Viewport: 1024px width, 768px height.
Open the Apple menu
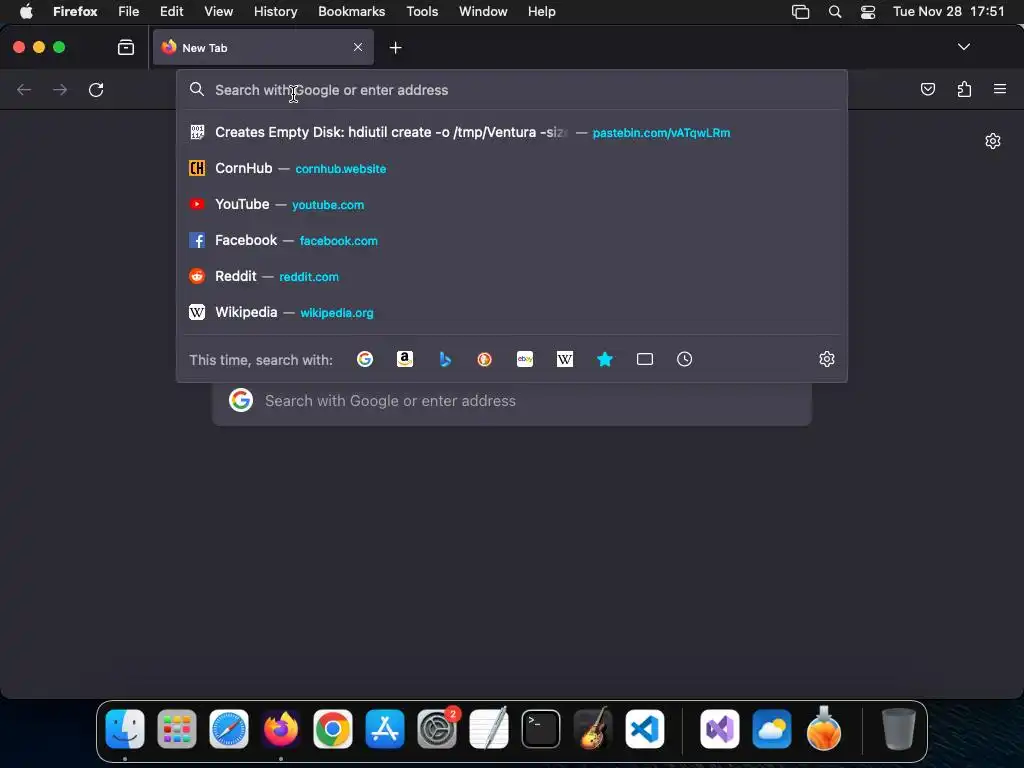(x=26, y=11)
